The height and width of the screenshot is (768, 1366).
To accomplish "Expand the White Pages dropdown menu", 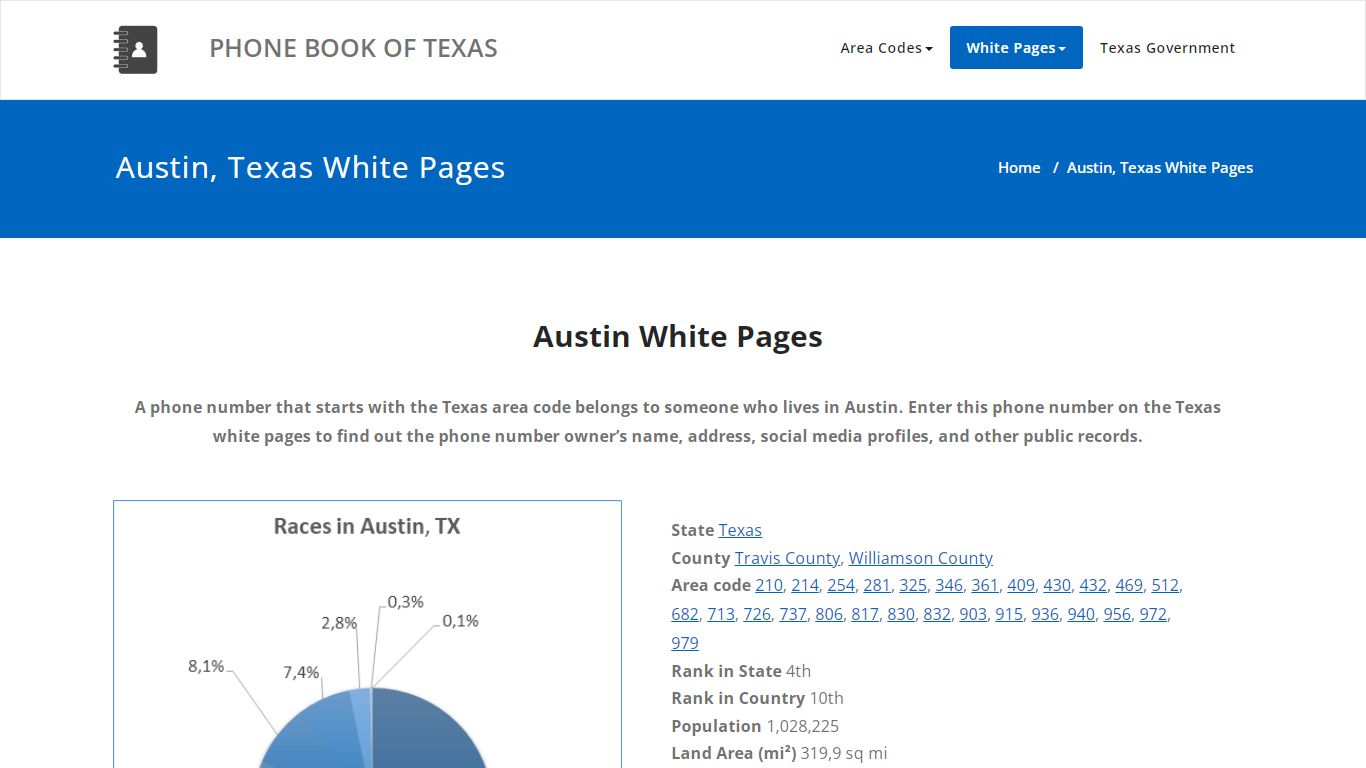I will click(1016, 48).
